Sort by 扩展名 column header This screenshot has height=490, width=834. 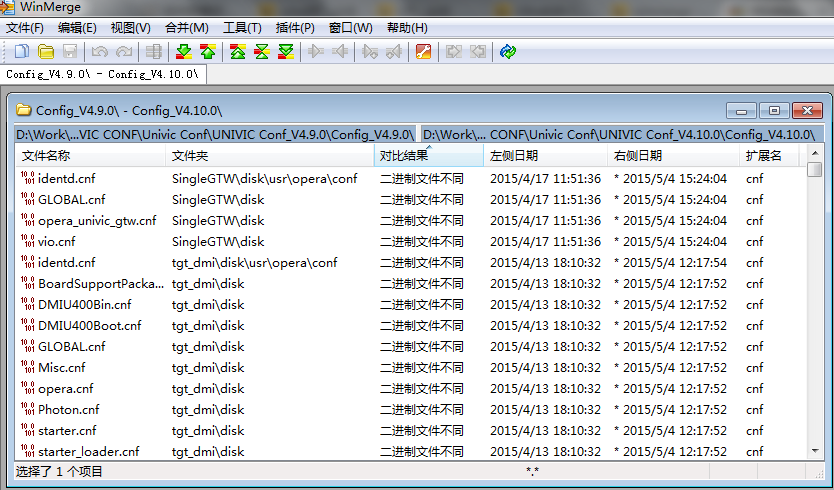pos(769,155)
